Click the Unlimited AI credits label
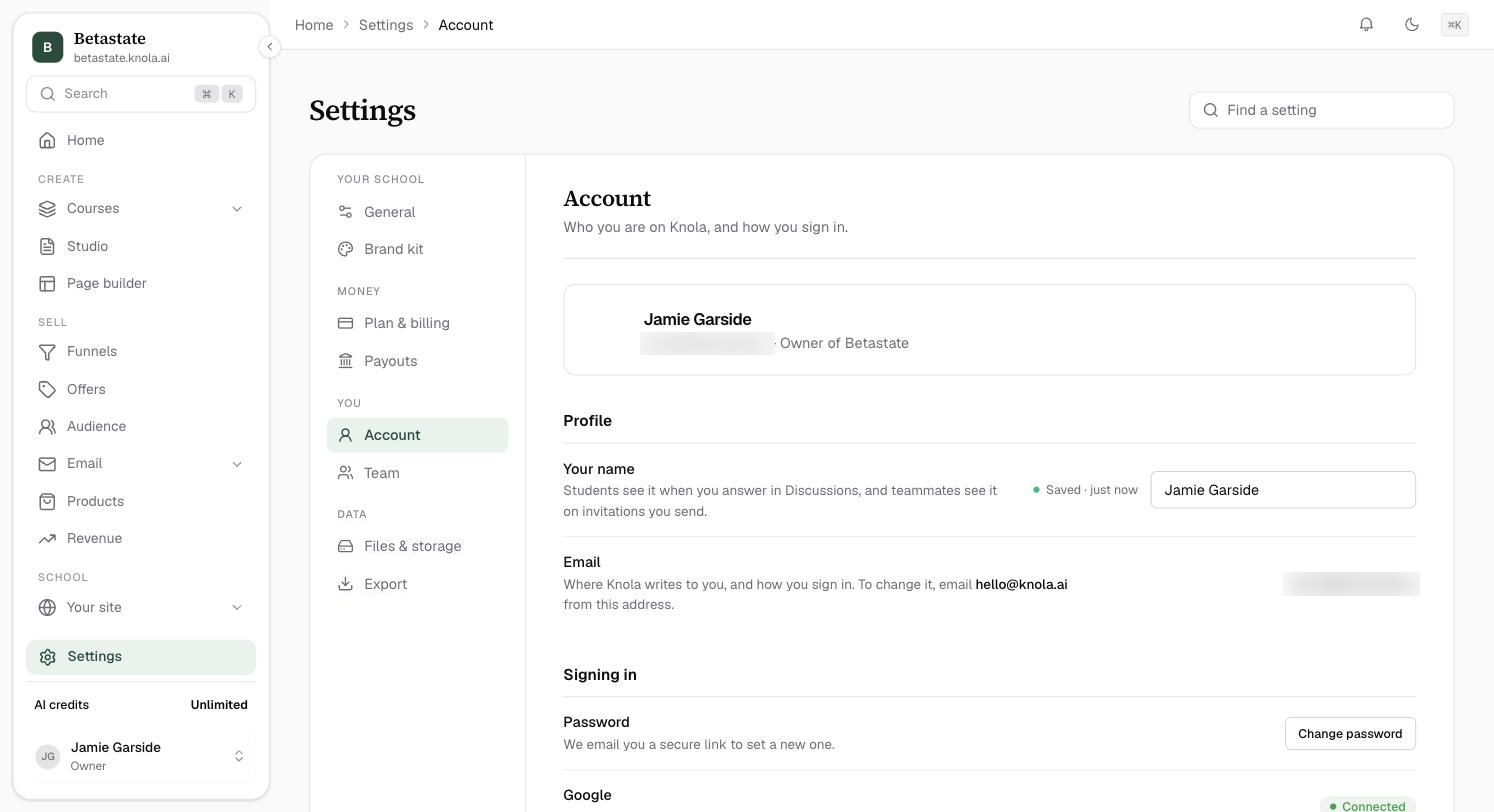The height and width of the screenshot is (812, 1494). (x=219, y=705)
